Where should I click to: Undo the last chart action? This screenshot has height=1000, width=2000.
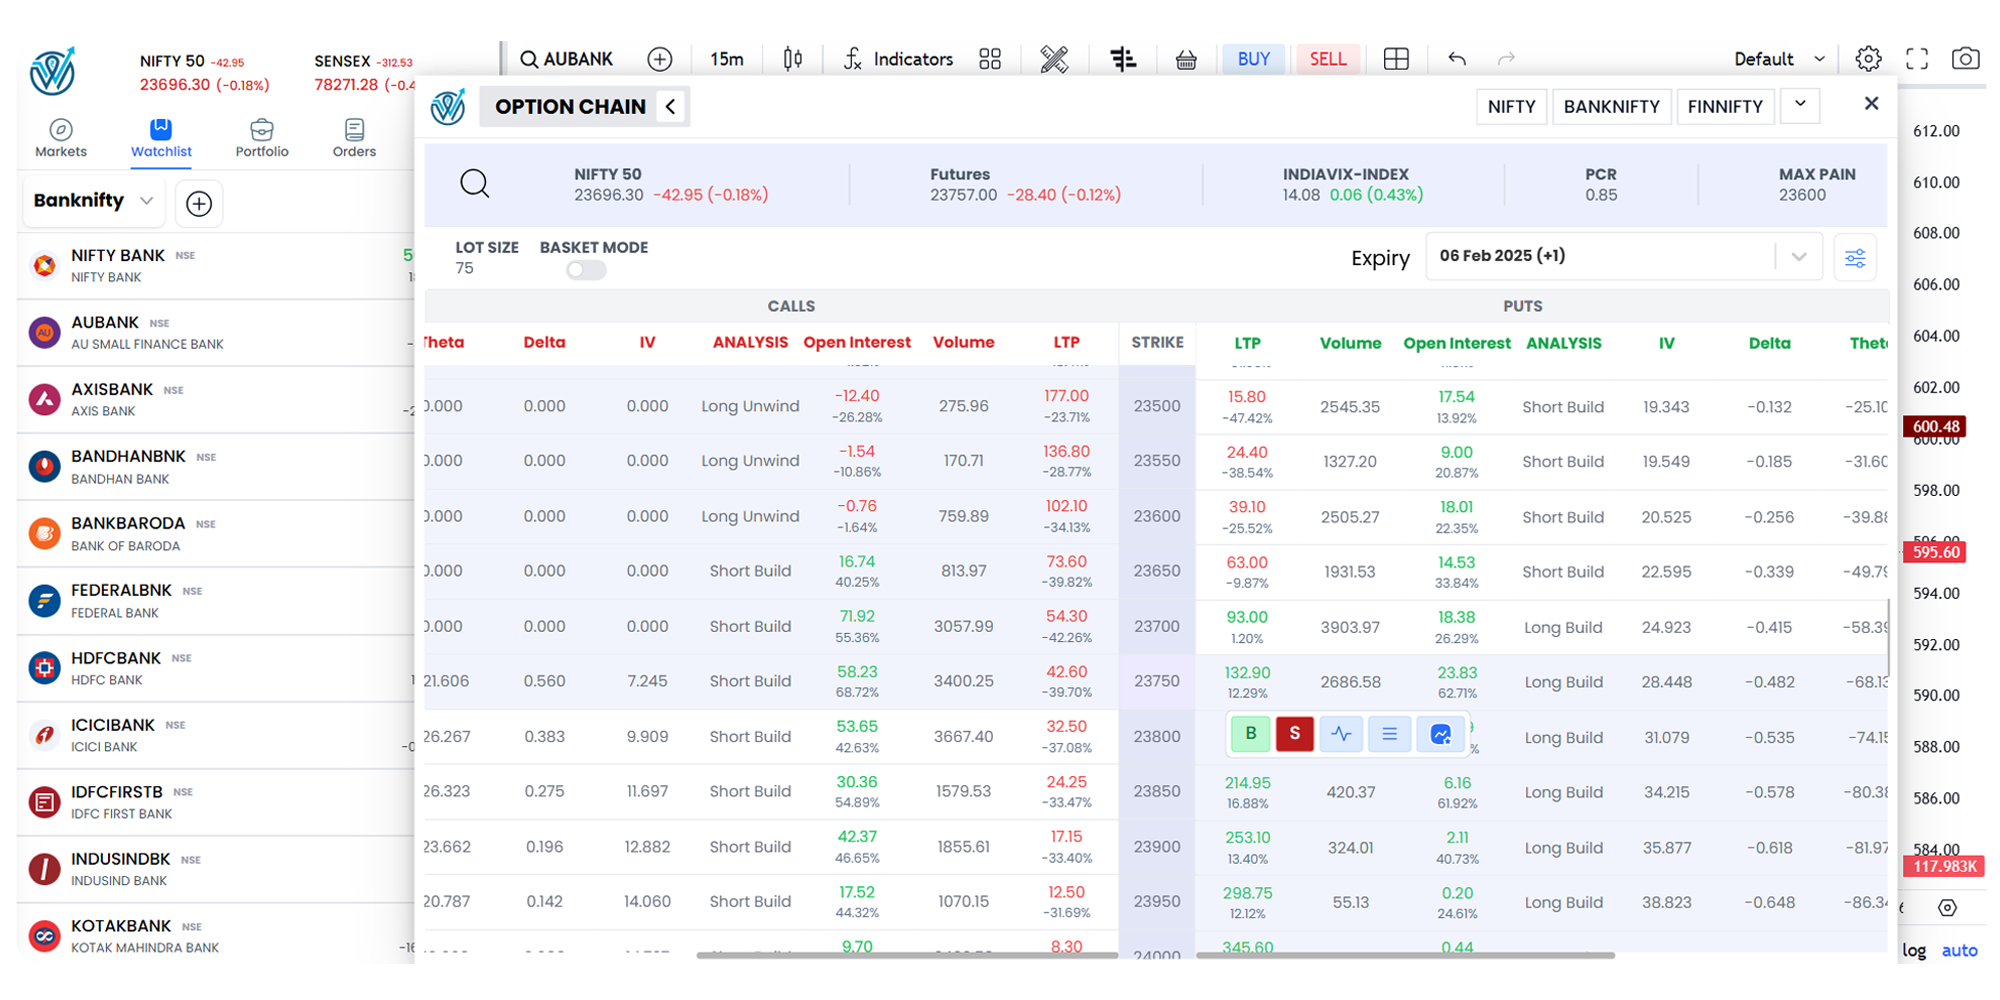(x=1457, y=59)
